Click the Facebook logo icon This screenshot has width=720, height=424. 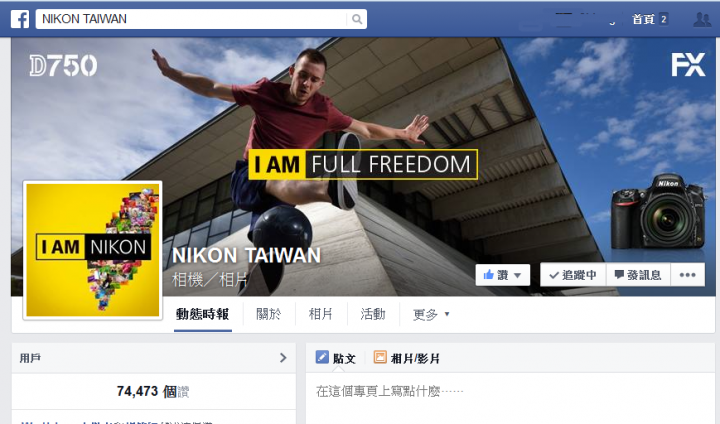tap(20, 19)
